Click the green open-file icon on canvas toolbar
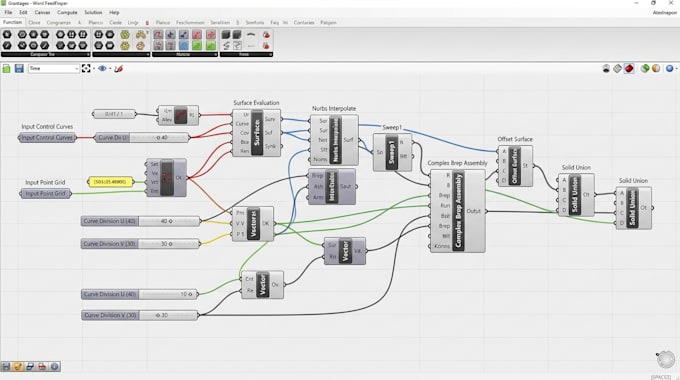 pyautogui.click(x=7, y=69)
